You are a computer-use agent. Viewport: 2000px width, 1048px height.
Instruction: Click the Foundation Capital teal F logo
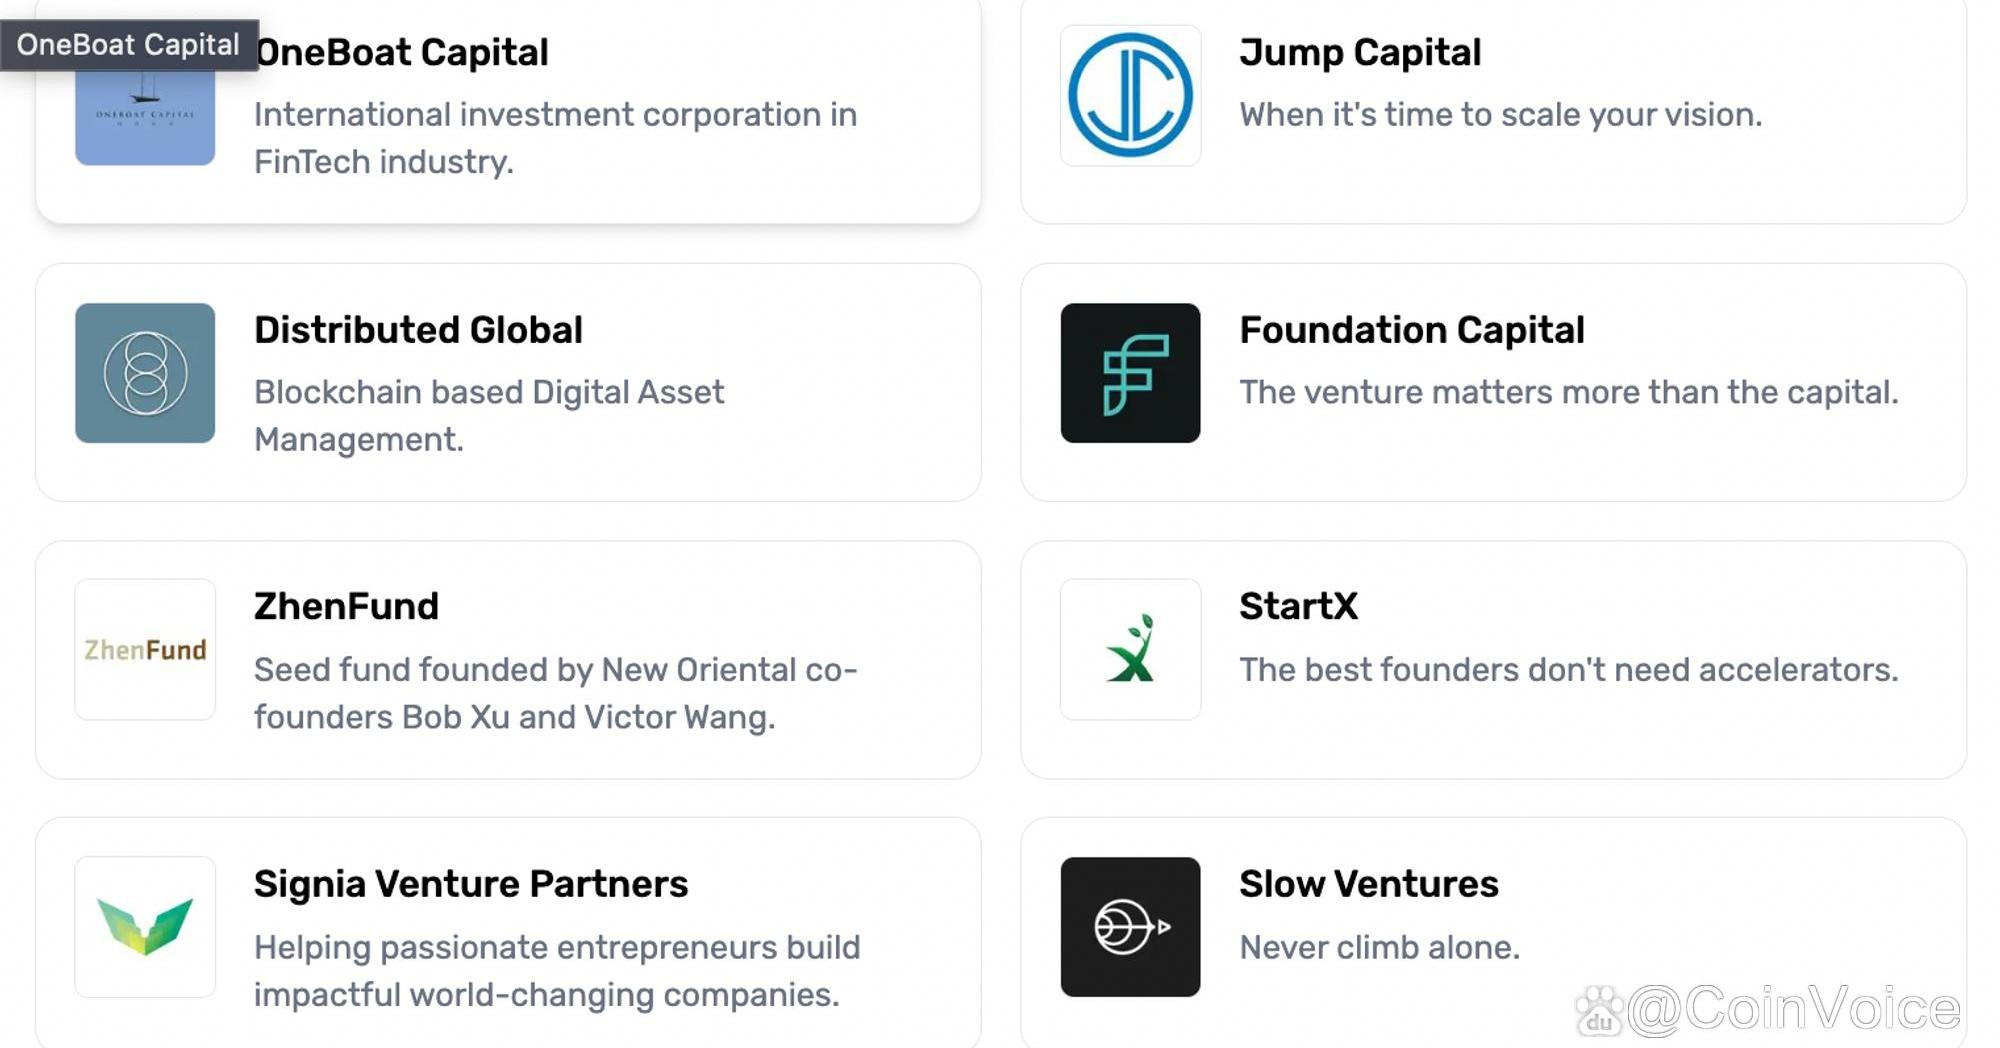[x=1130, y=373]
